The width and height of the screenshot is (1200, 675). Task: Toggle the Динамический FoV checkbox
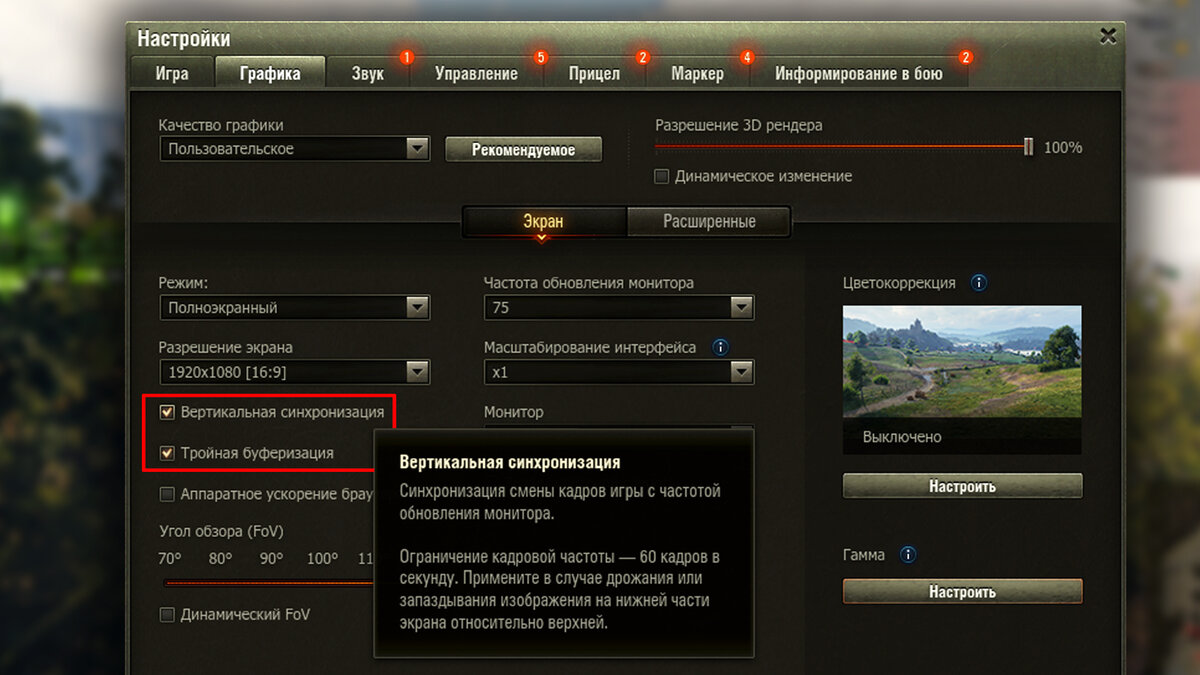point(167,615)
